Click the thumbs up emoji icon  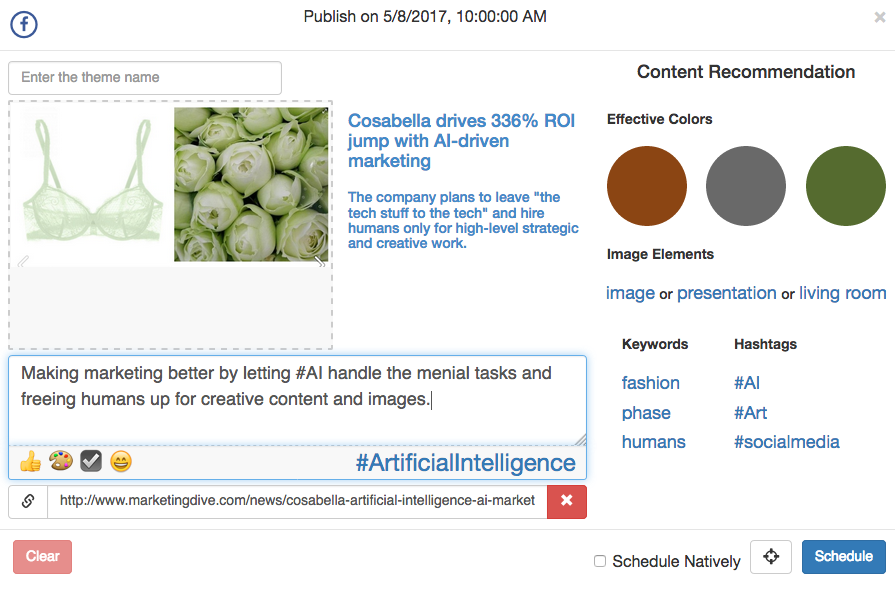click(x=31, y=461)
